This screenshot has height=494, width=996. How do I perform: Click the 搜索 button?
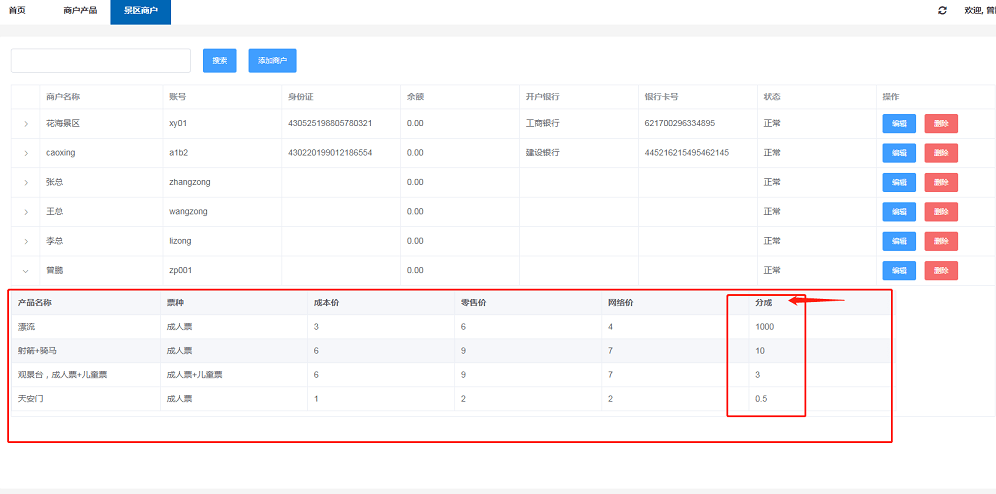220,60
